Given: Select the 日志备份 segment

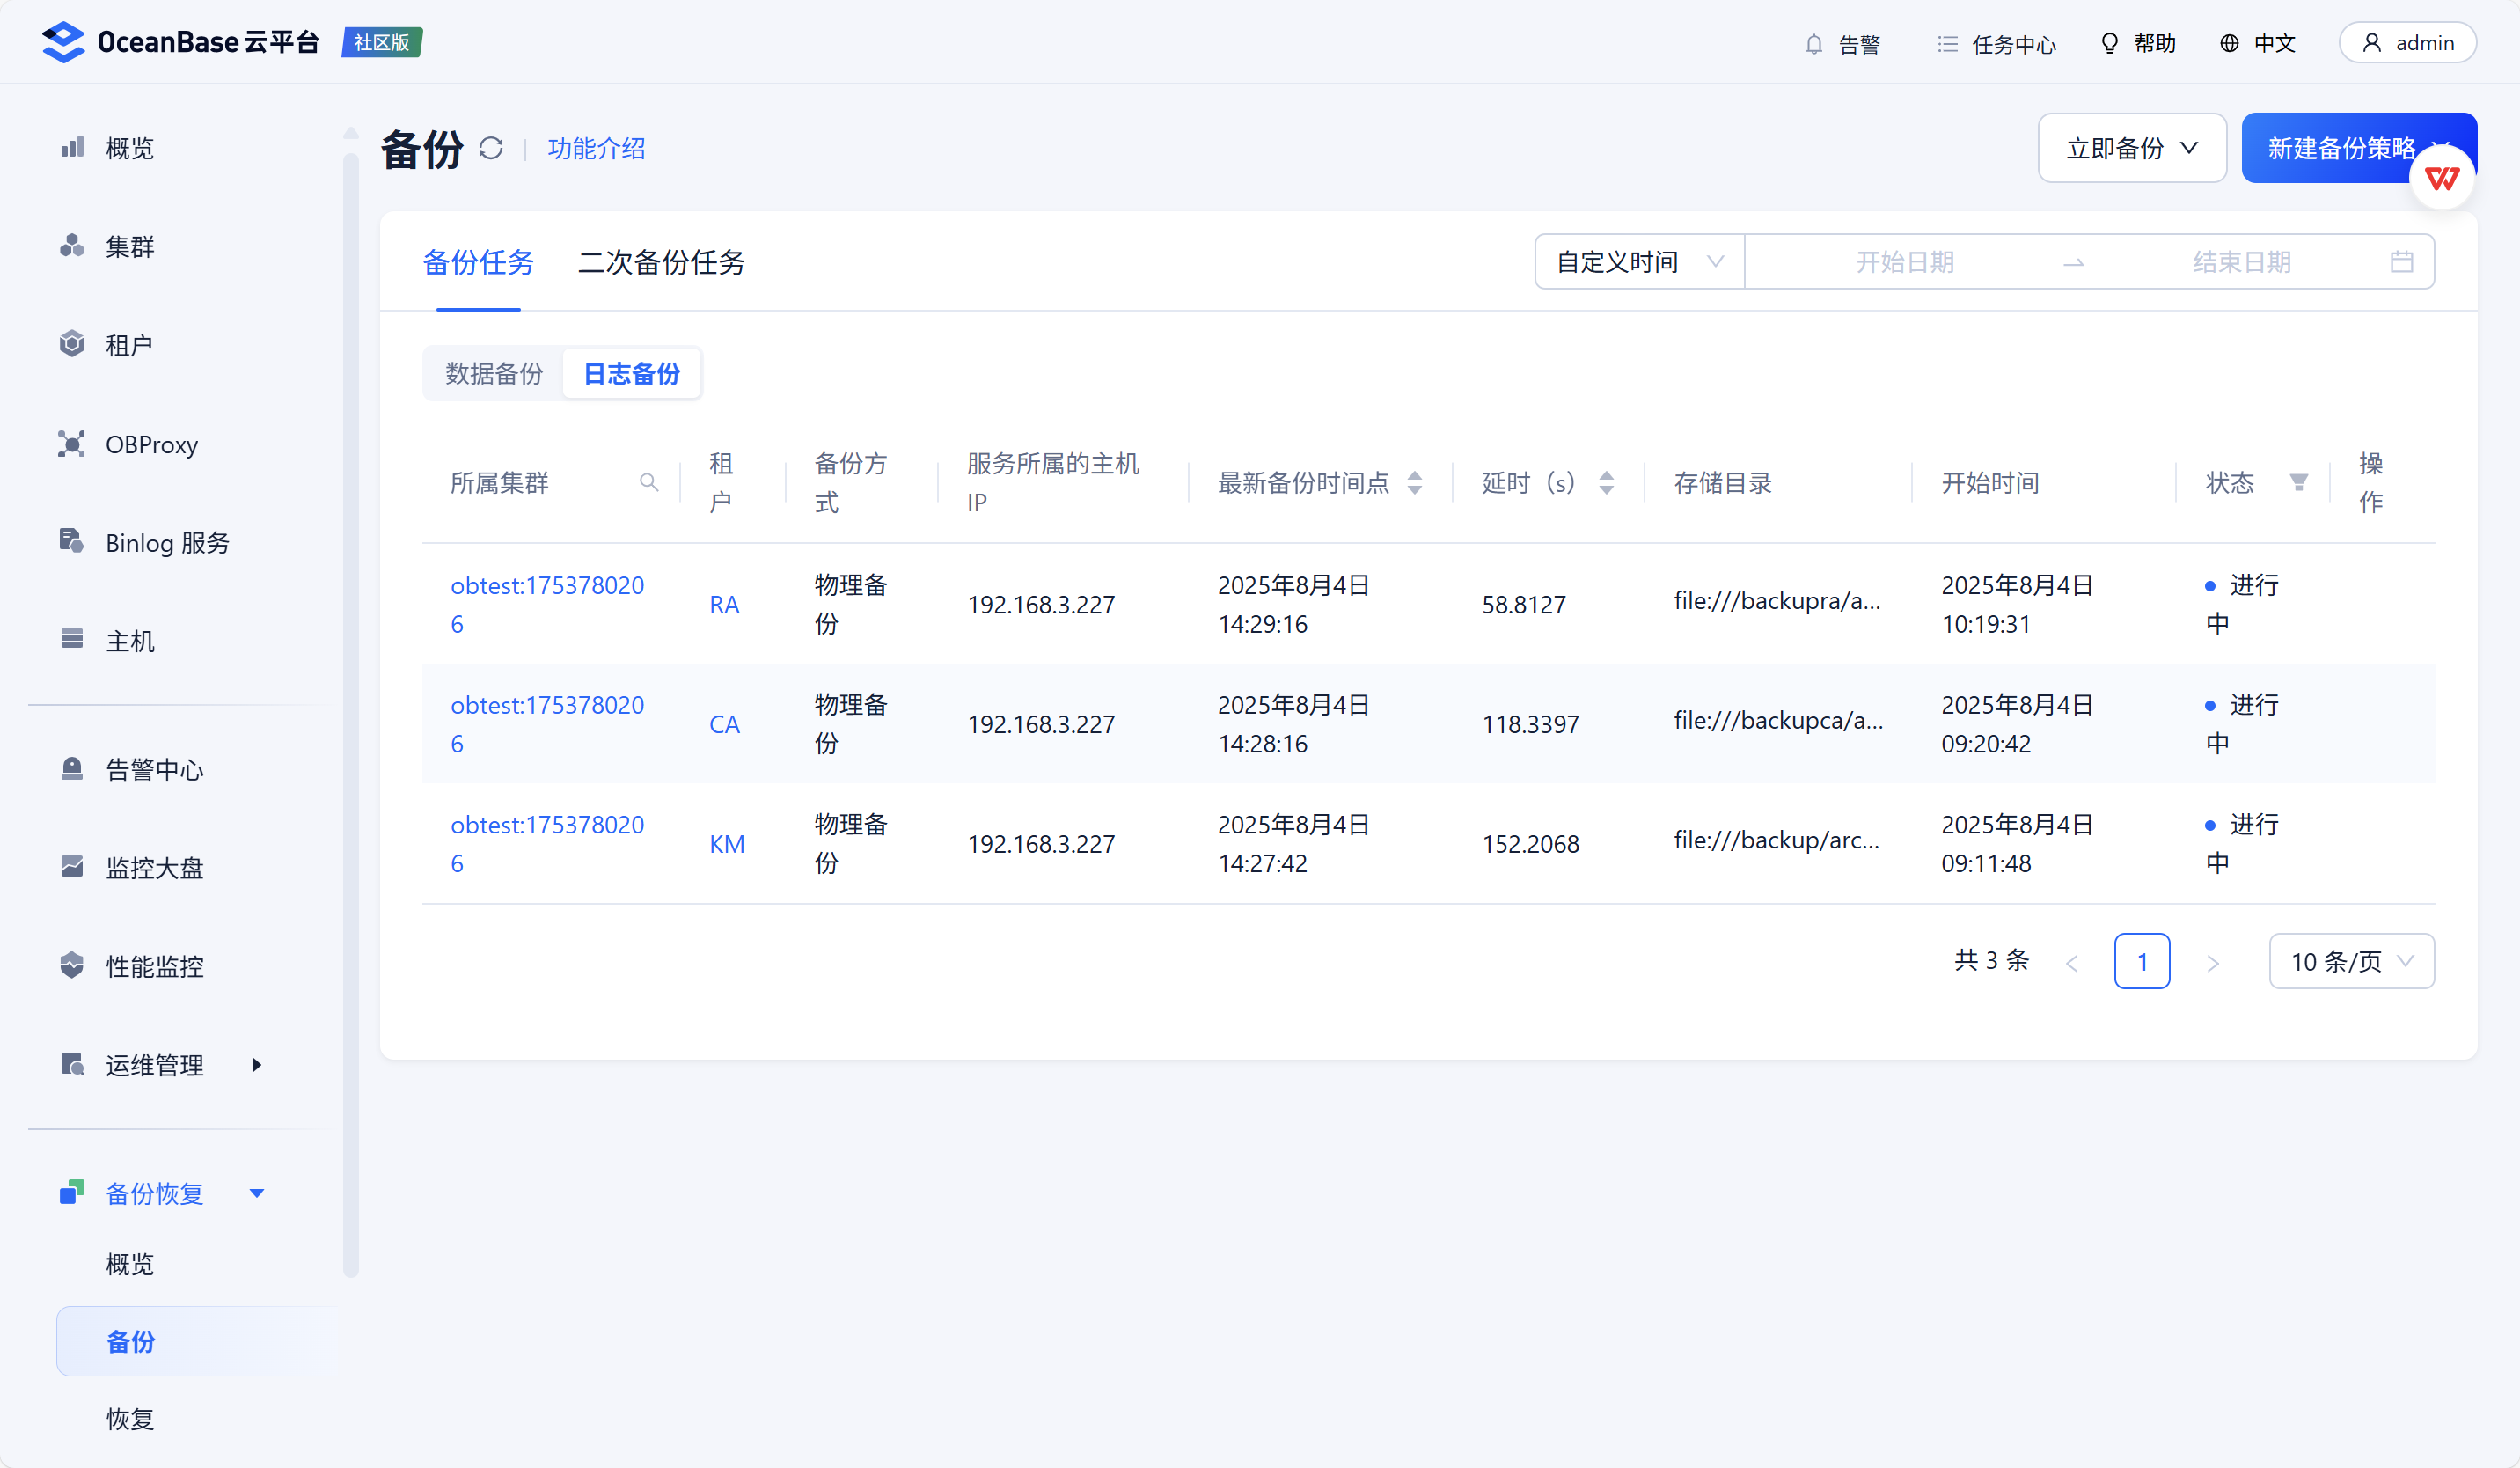Looking at the screenshot, I should point(632,374).
